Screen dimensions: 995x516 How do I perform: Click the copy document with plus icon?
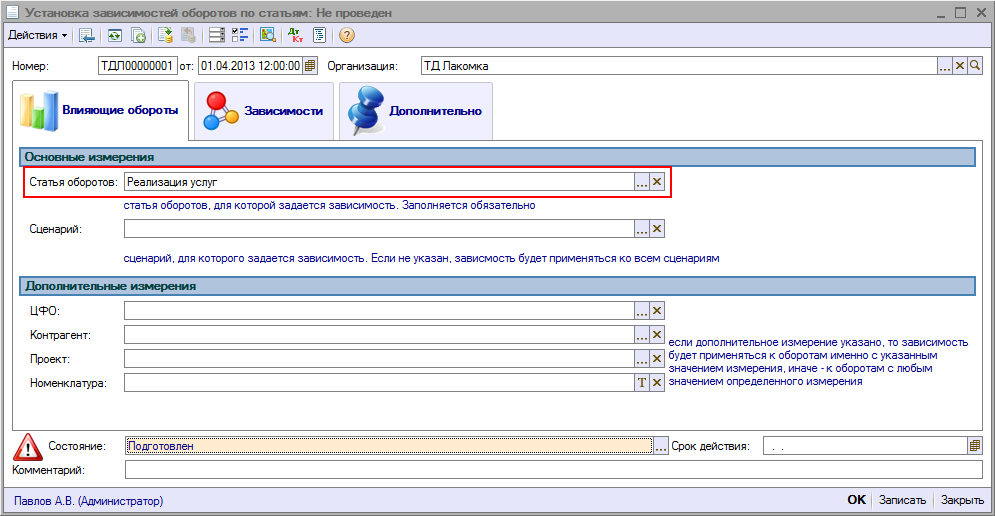pos(139,35)
